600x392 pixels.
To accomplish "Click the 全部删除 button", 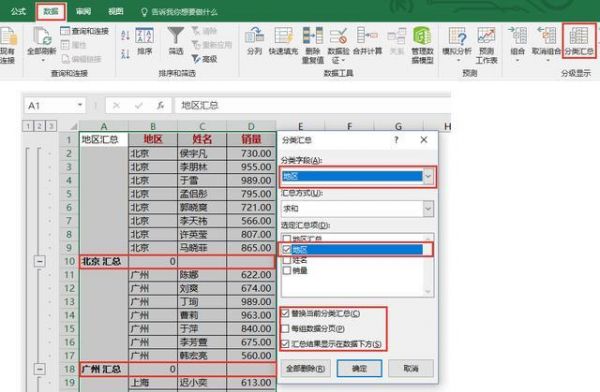I will coord(305,369).
